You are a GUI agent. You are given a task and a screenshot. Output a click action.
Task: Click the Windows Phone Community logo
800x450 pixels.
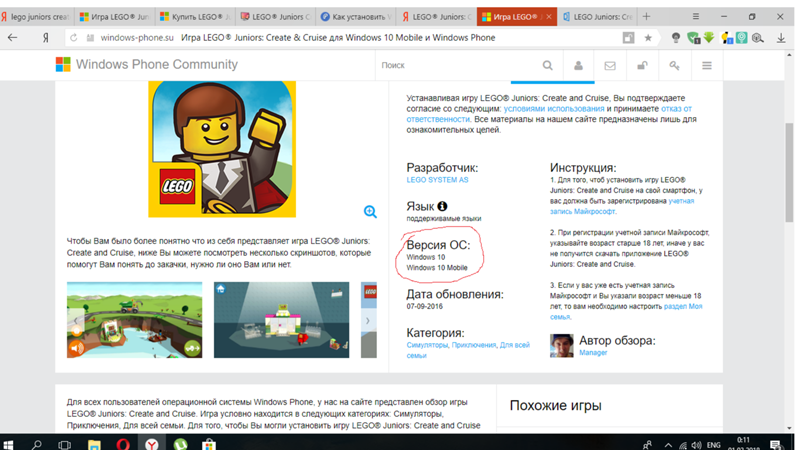point(147,64)
